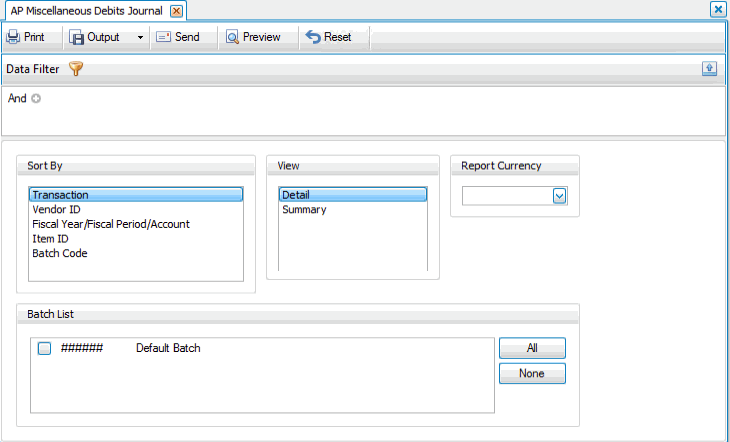The height and width of the screenshot is (442, 730).
Task: Add a filter condition with plus icon
Action: point(36,99)
